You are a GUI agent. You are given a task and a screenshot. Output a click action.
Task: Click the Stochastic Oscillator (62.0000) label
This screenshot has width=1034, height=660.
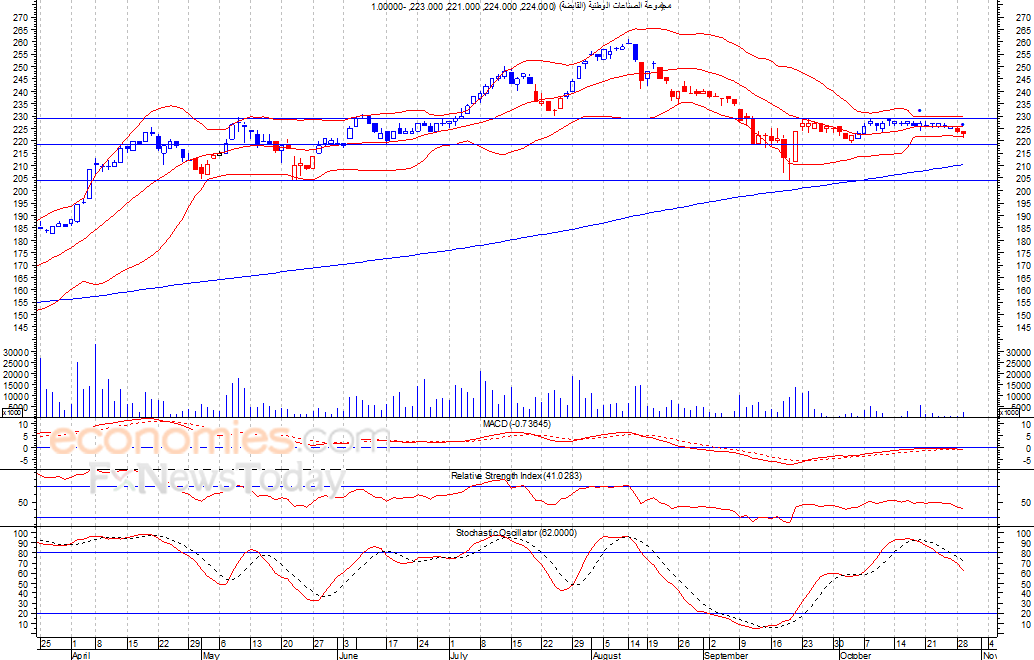pyautogui.click(x=516, y=532)
